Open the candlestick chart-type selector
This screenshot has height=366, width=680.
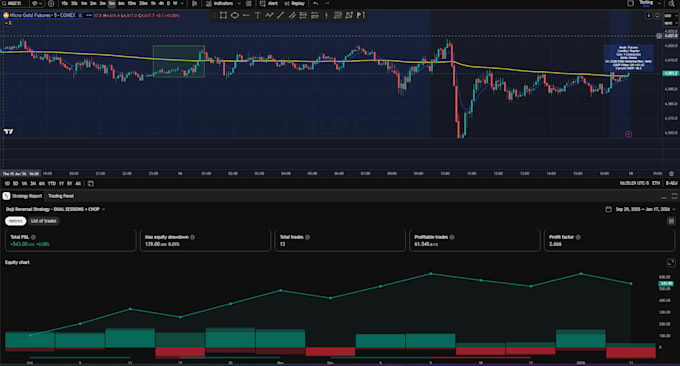coord(194,3)
